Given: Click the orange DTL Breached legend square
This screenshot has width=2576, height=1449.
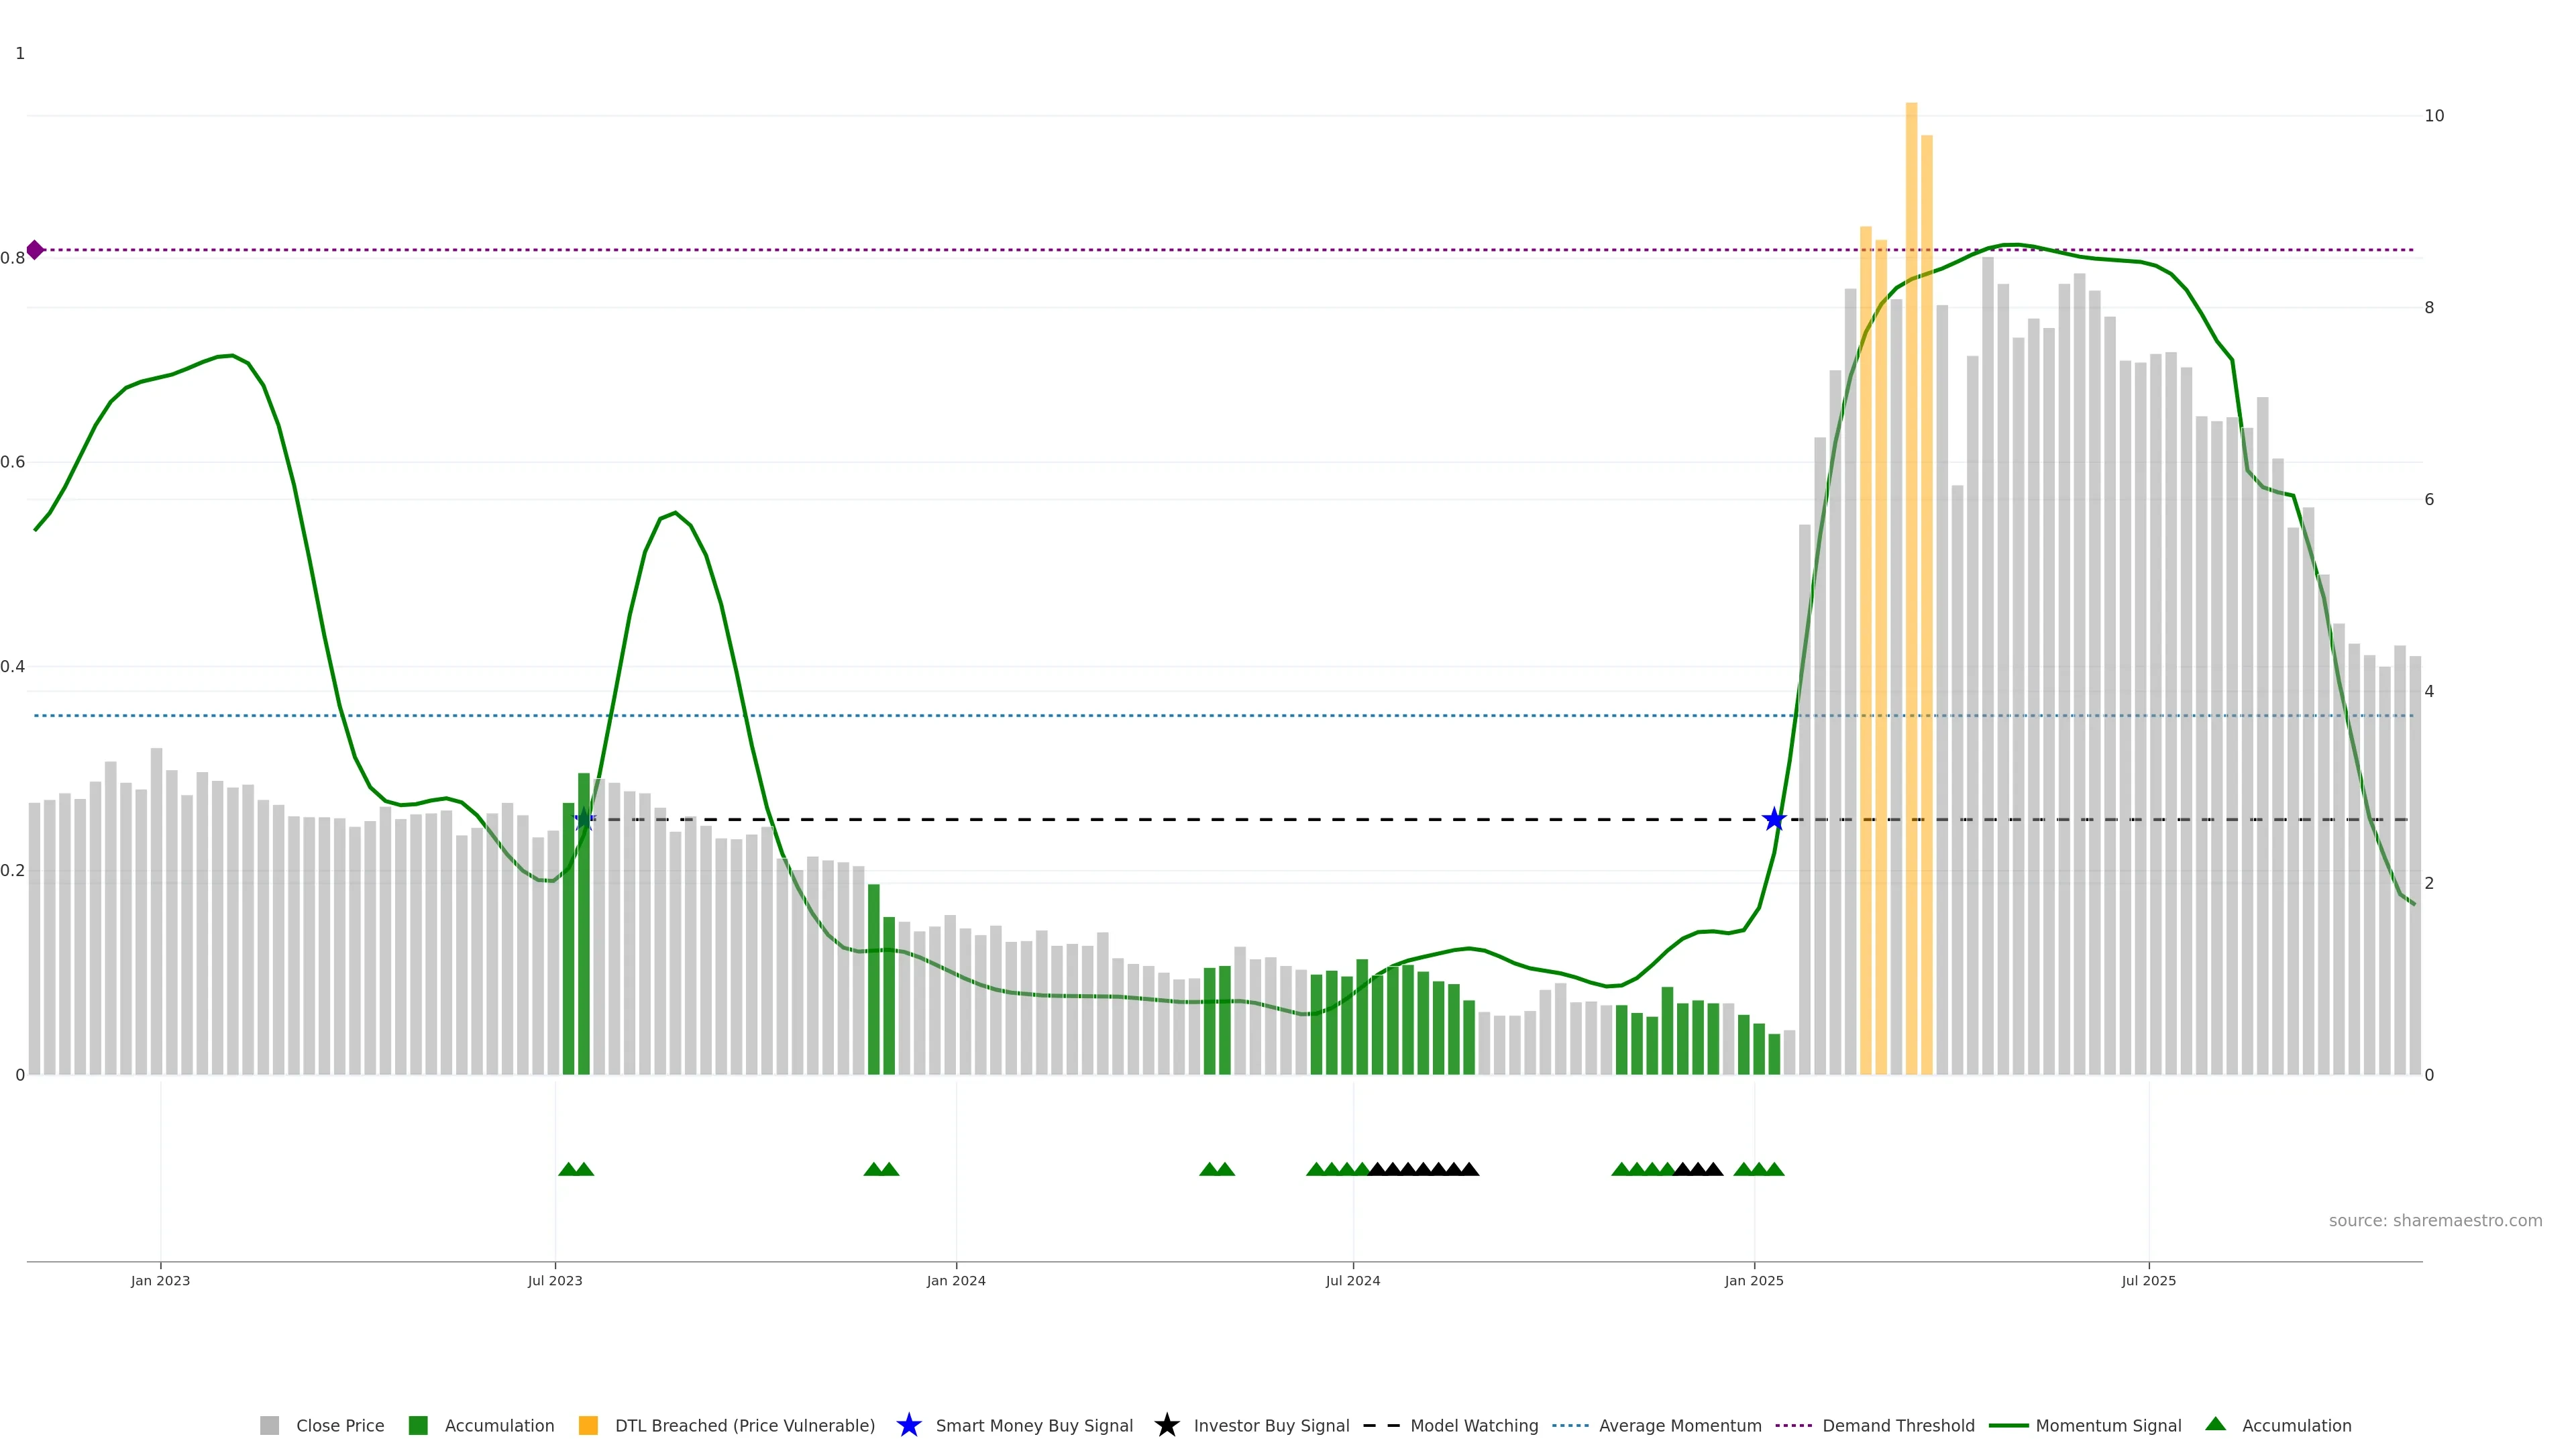Looking at the screenshot, I should [588, 1425].
